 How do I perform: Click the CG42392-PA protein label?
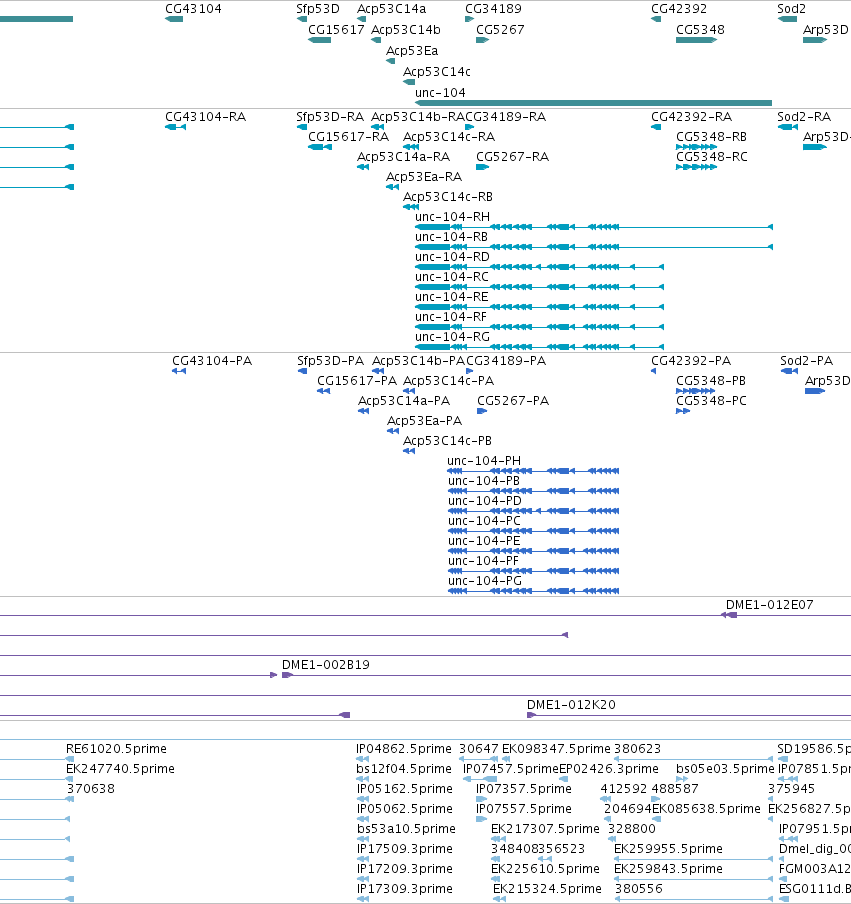click(691, 361)
